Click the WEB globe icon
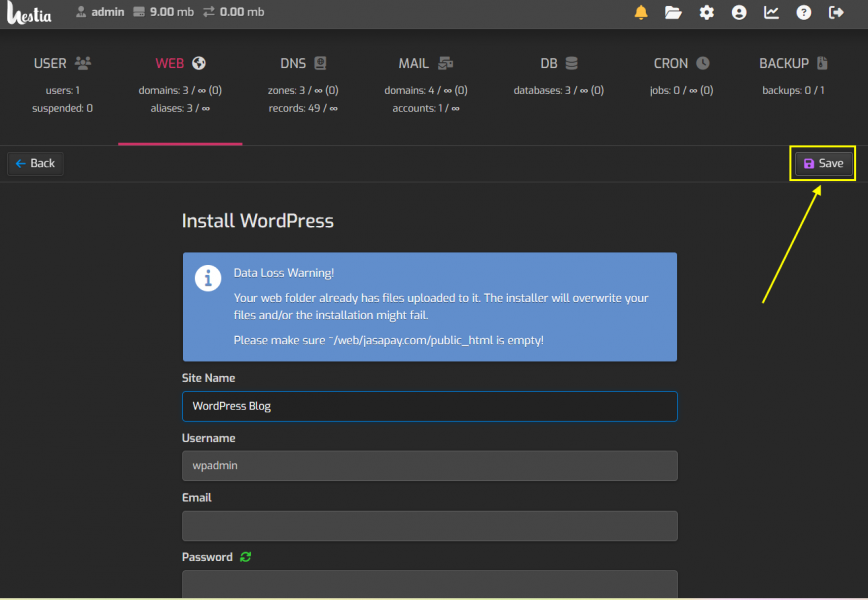868x600 pixels. pyautogui.click(x=199, y=63)
